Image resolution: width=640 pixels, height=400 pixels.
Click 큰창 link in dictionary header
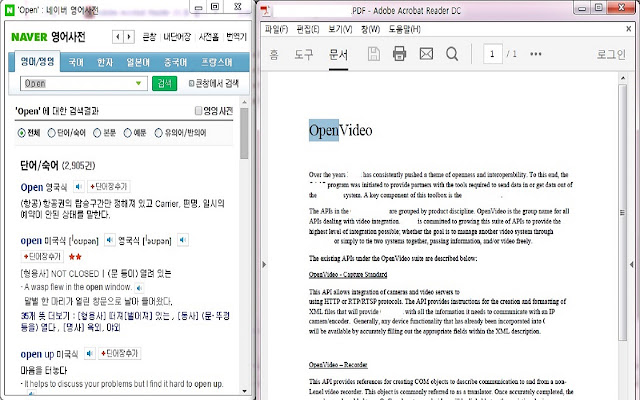[149, 37]
